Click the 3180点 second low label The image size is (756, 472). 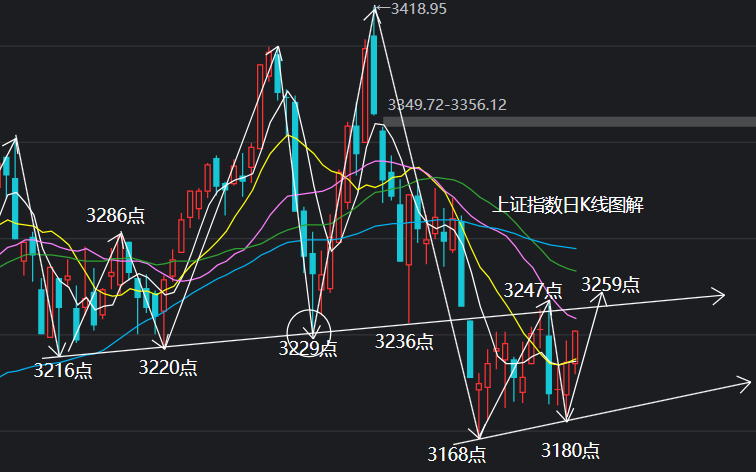click(570, 450)
